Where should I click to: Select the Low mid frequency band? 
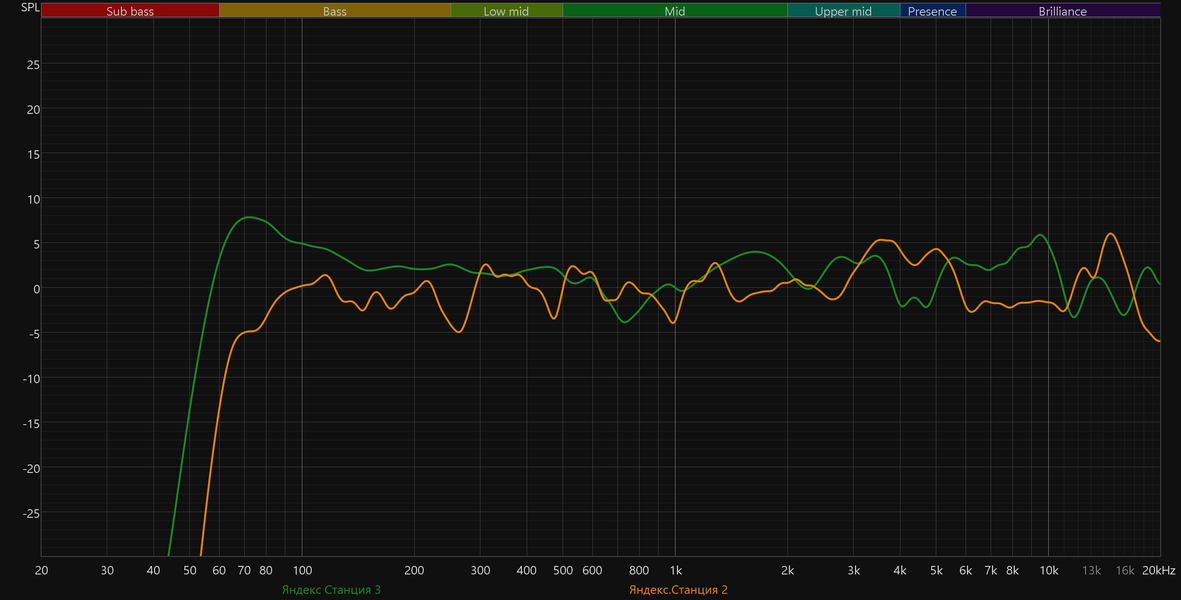(x=507, y=11)
